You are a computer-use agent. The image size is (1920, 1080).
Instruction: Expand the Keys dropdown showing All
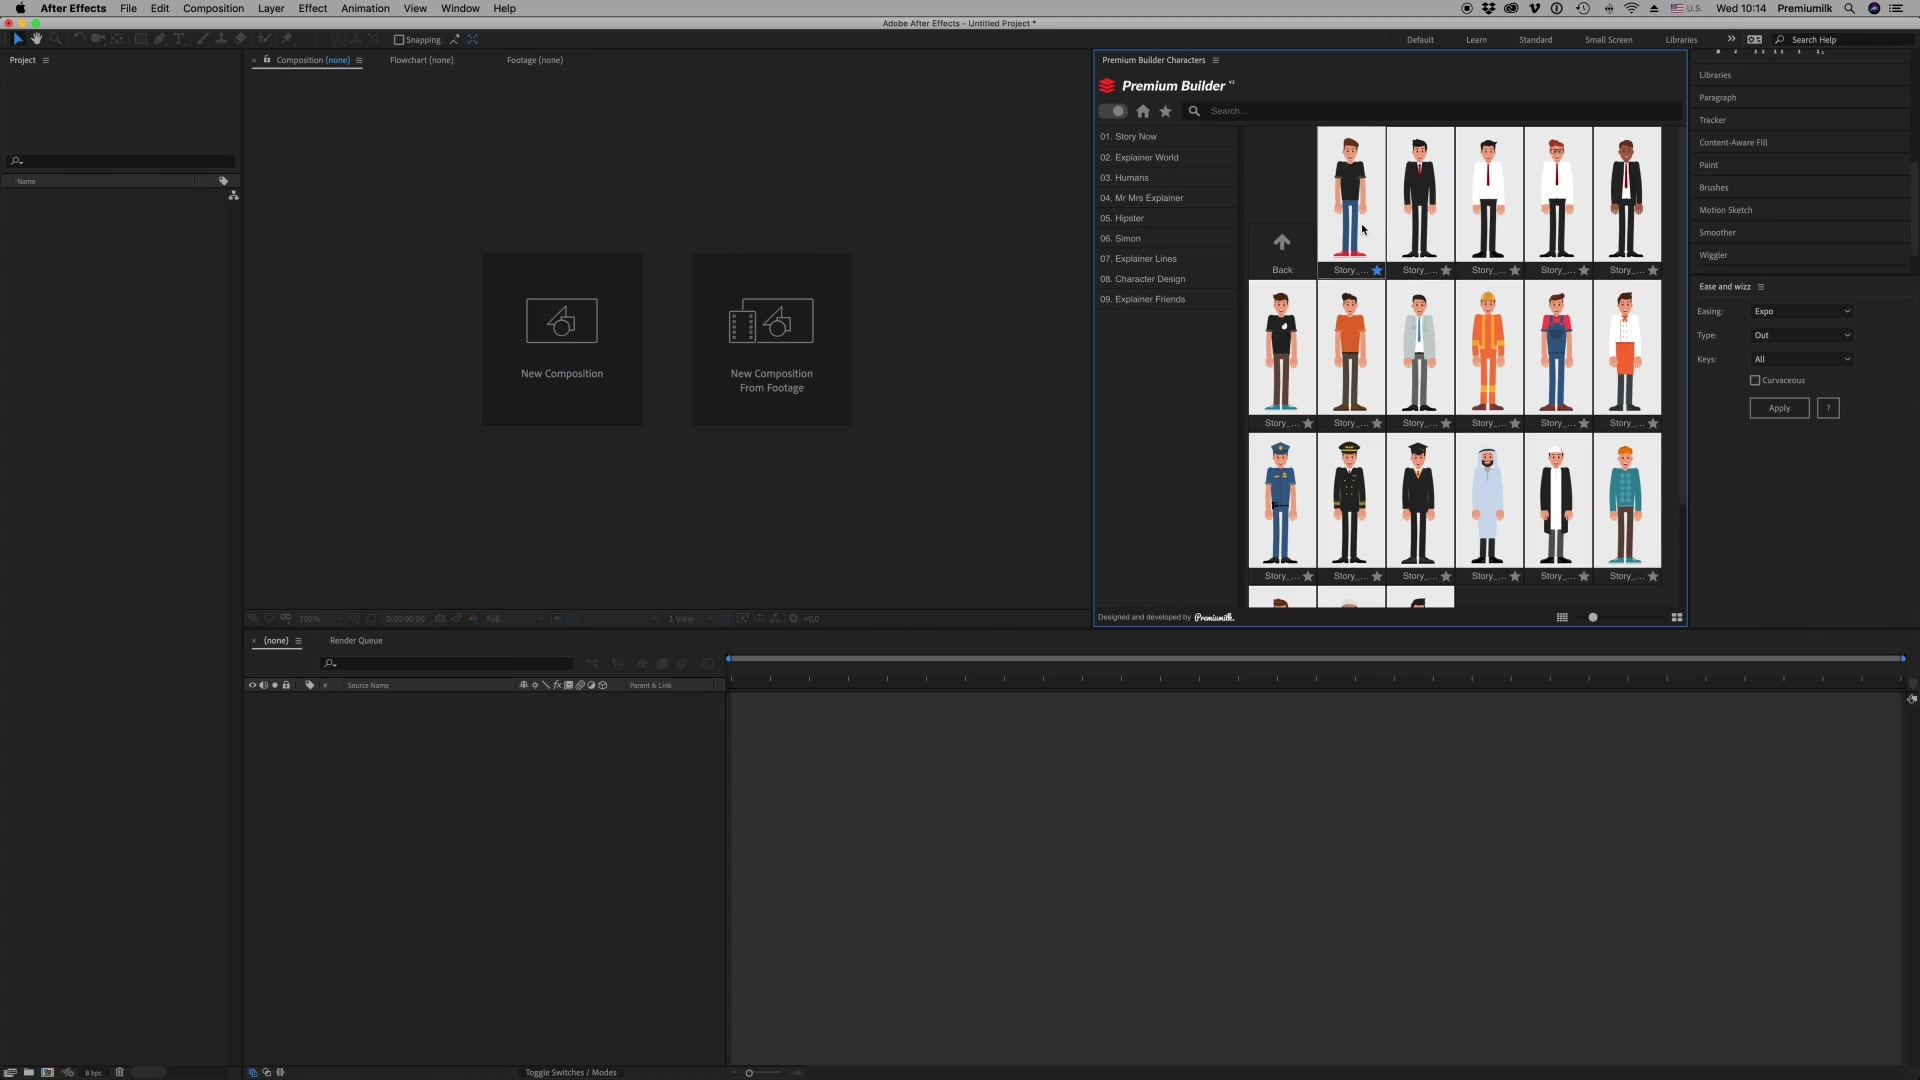(x=1801, y=359)
